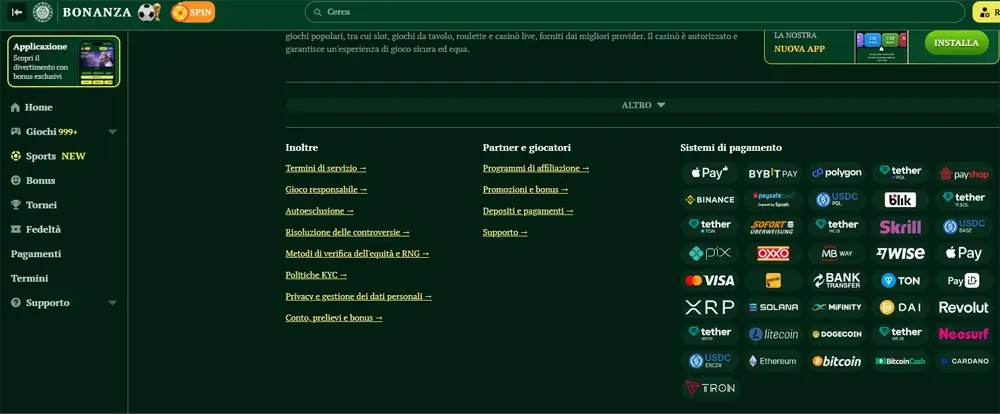The height and width of the screenshot is (414, 1000).
Task: Click the Bonanza logo emblem
Action: coord(43,12)
